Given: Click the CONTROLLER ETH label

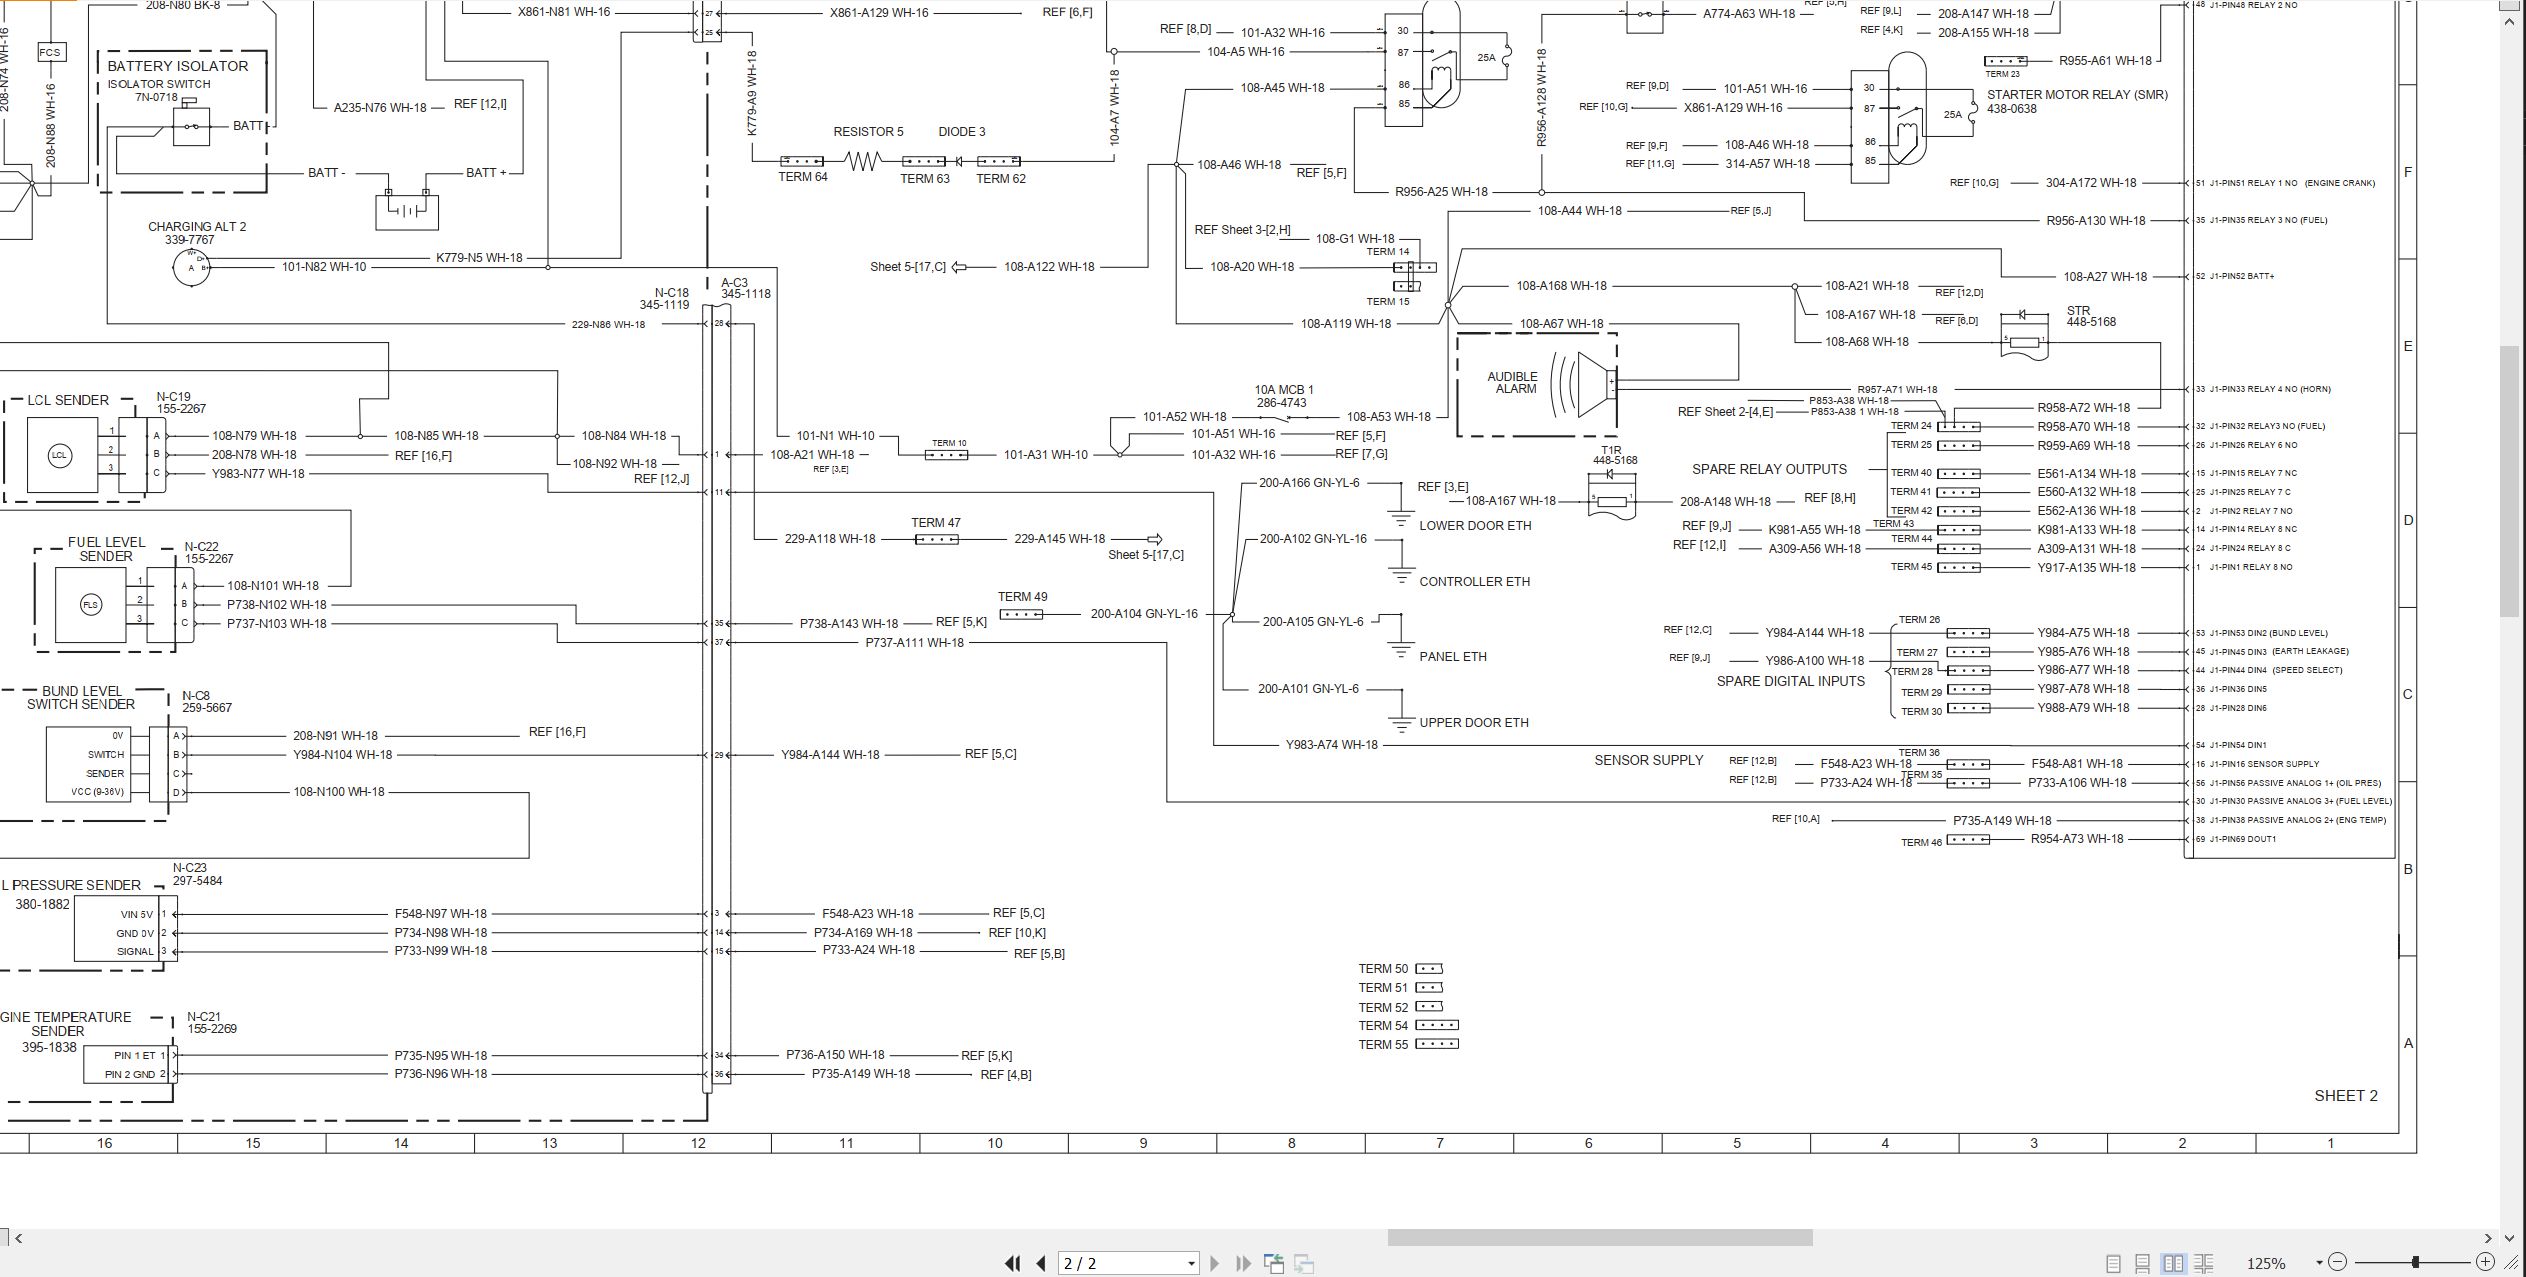Looking at the screenshot, I should click(x=1474, y=581).
